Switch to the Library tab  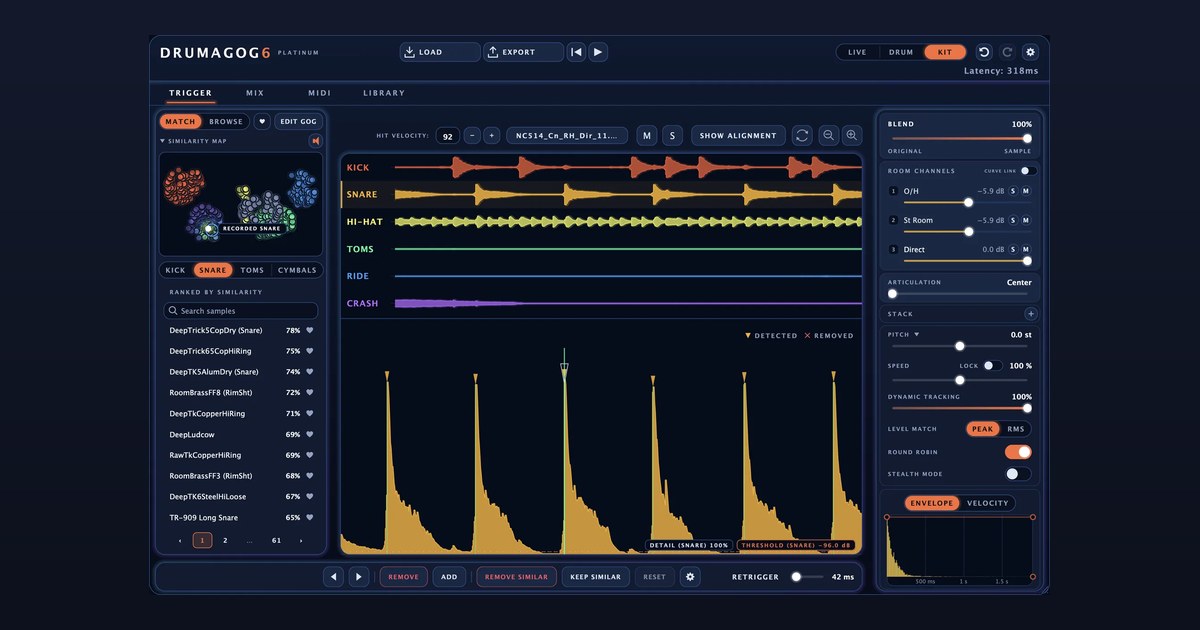(384, 93)
